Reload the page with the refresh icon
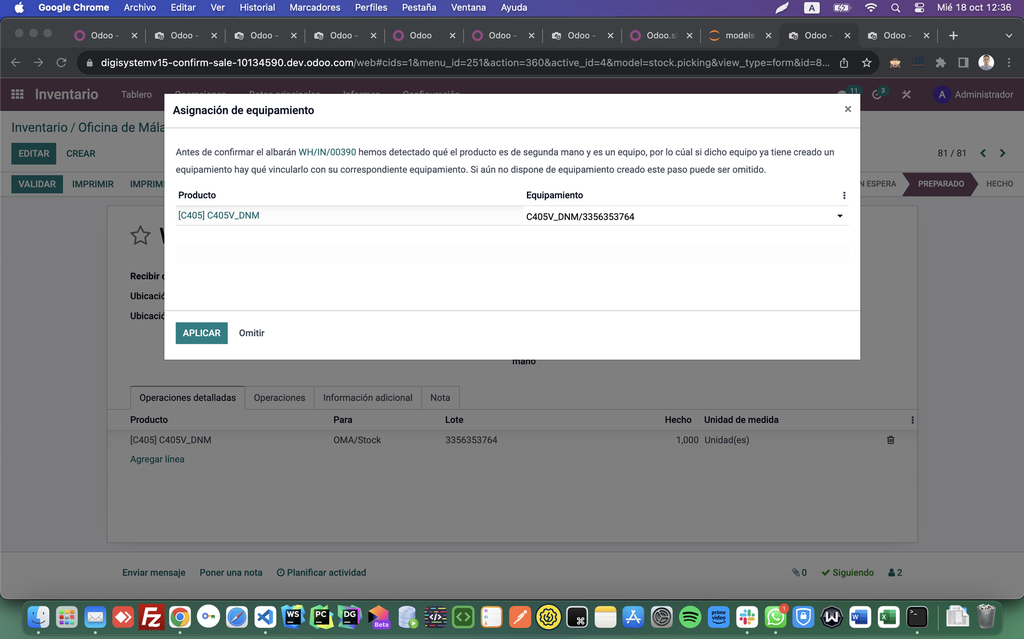Image resolution: width=1024 pixels, height=639 pixels. tap(61, 63)
